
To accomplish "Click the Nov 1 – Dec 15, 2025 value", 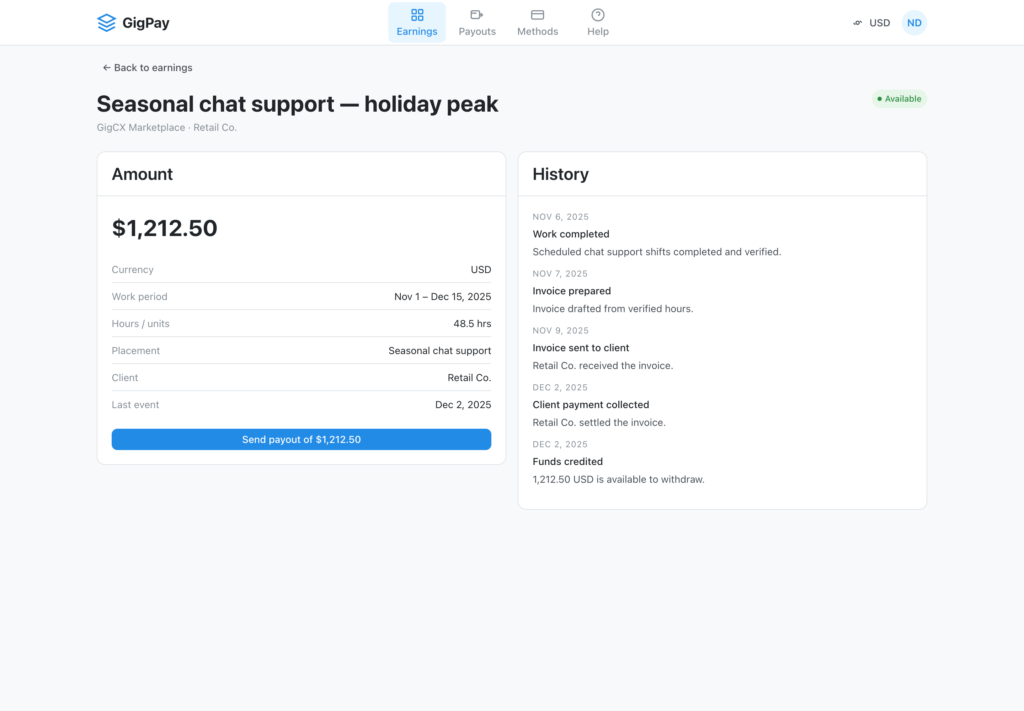I will pyautogui.click(x=442, y=296).
